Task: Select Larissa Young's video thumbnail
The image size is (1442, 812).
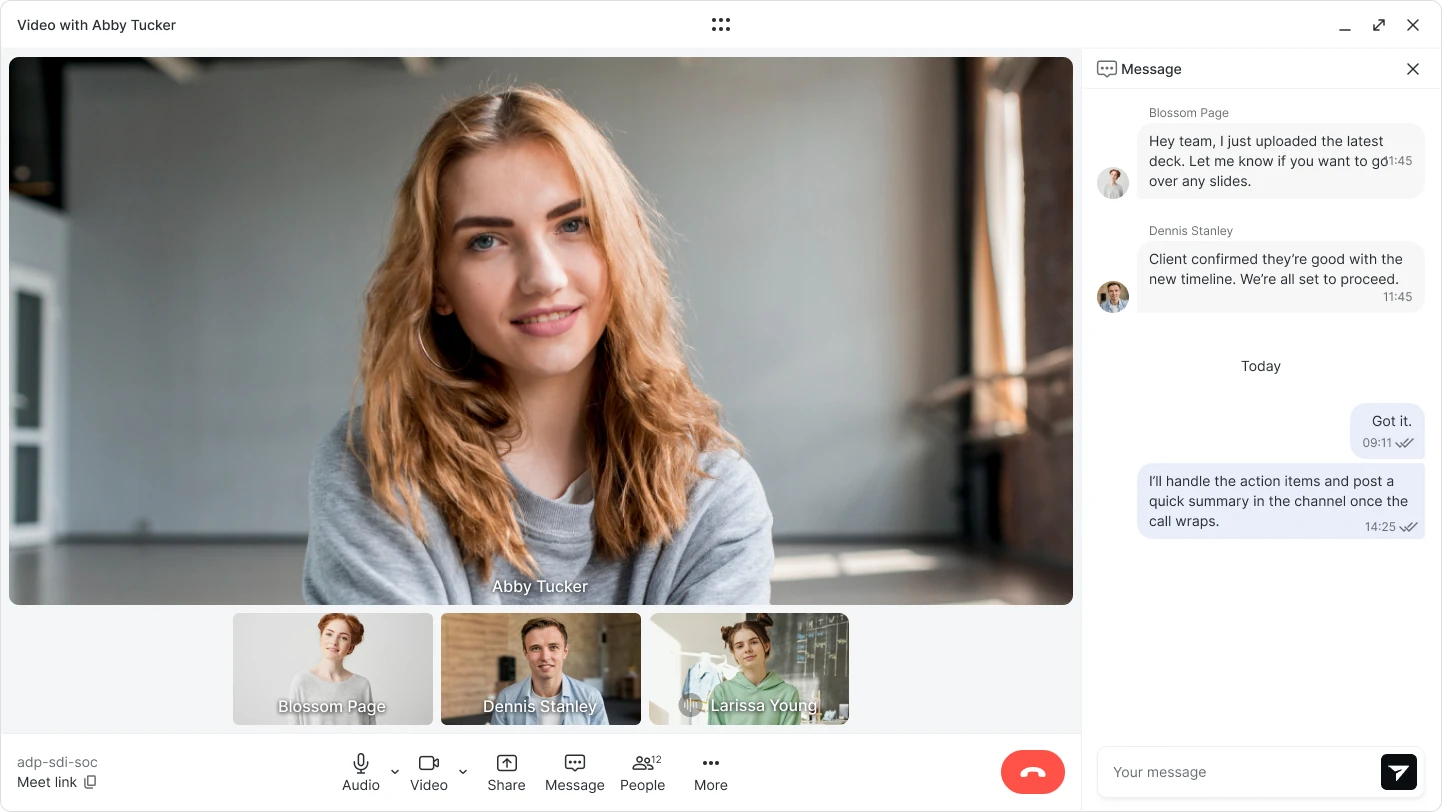Action: [x=749, y=669]
